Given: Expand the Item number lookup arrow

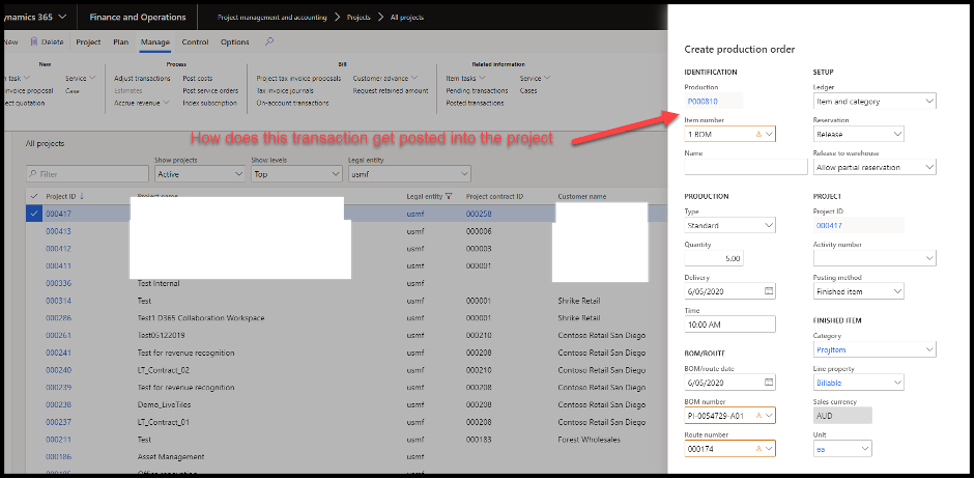Looking at the screenshot, I should click(x=769, y=134).
